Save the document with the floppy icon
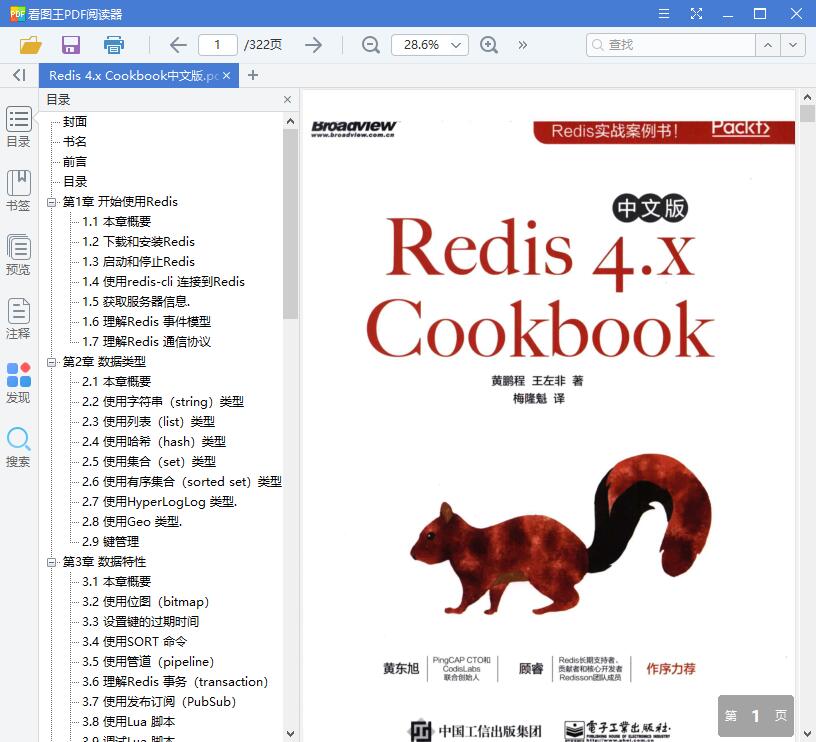The width and height of the screenshot is (816, 742). tap(71, 45)
